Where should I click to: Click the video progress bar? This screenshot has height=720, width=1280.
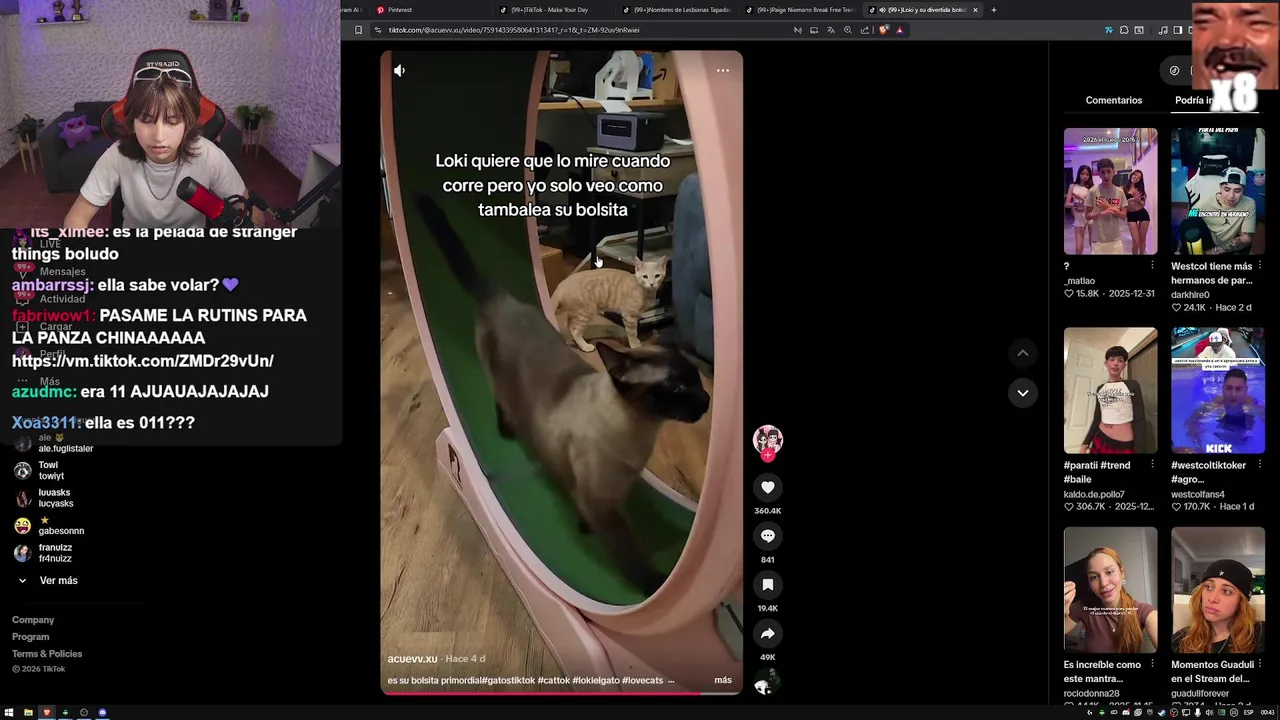(x=561, y=692)
